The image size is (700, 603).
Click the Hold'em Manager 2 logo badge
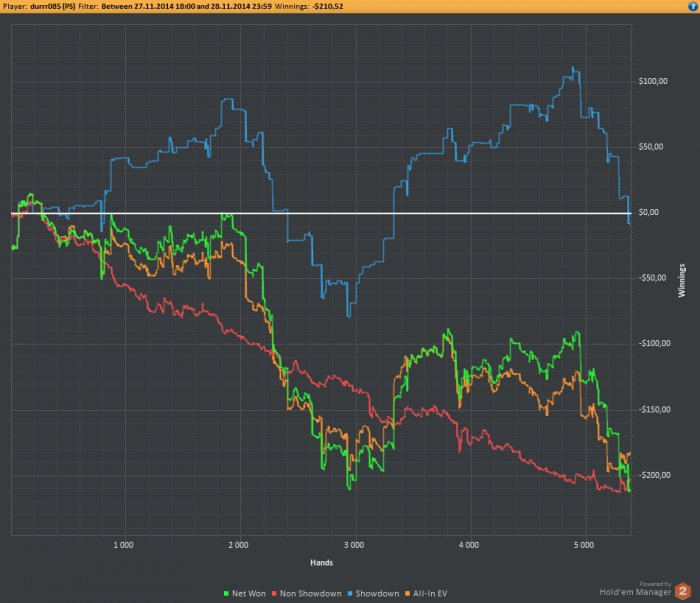682,591
